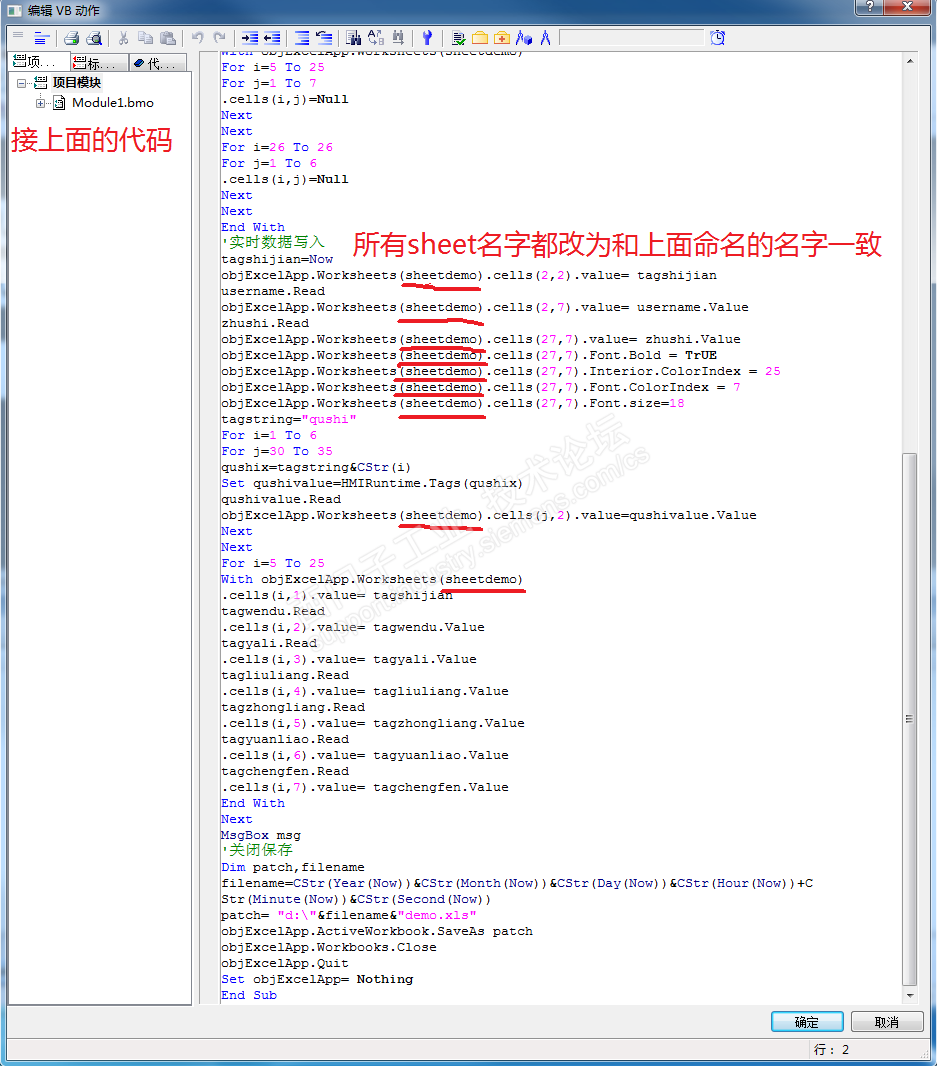937x1066 pixels.
Task: Click the 'username.Read' line
Action: point(273,291)
